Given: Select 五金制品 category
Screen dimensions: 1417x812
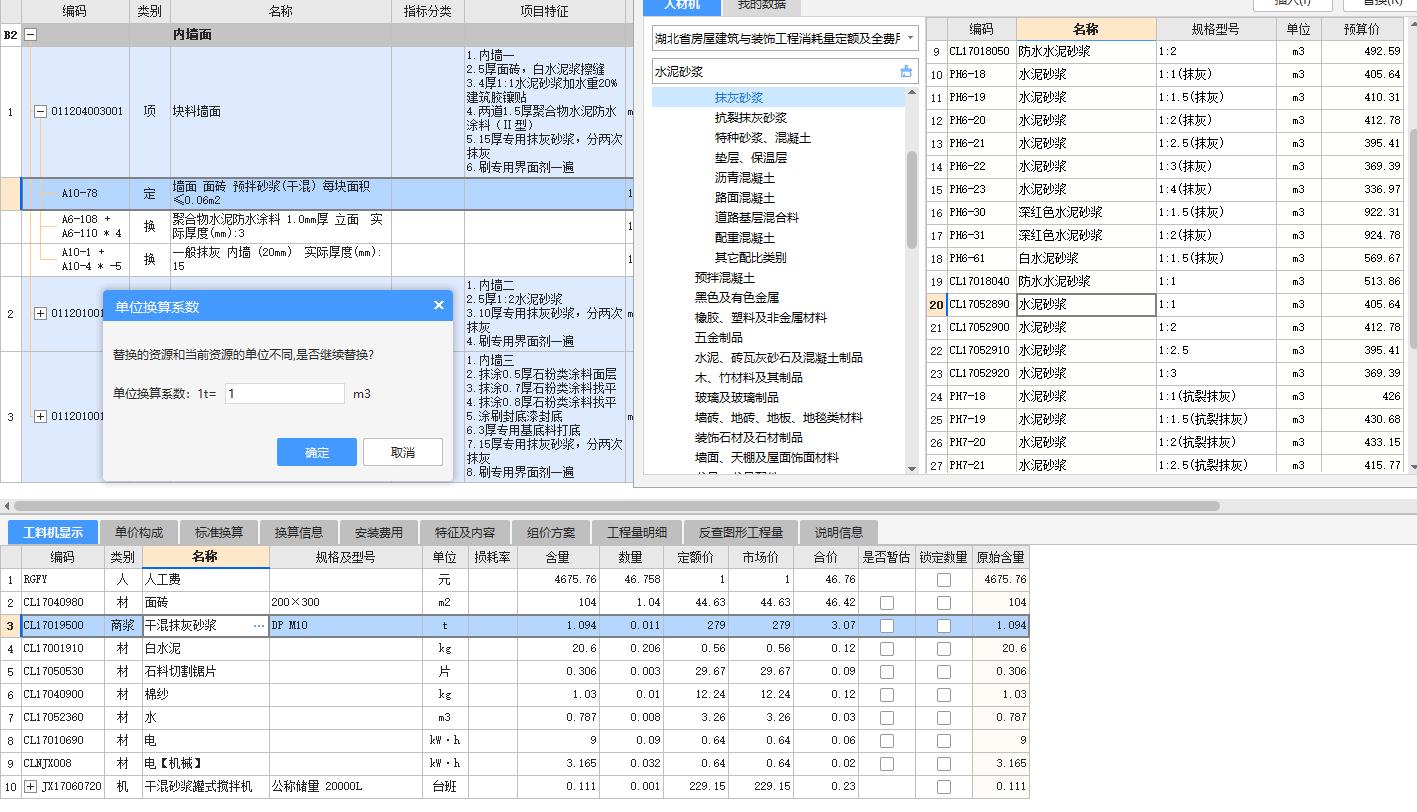Looking at the screenshot, I should click(719, 338).
